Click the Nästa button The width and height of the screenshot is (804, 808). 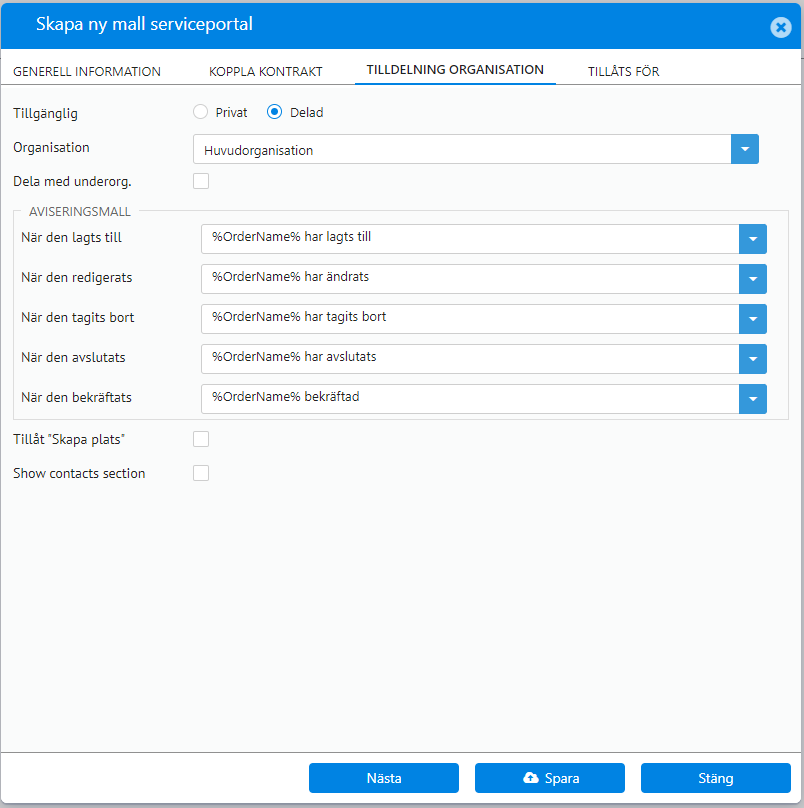384,778
